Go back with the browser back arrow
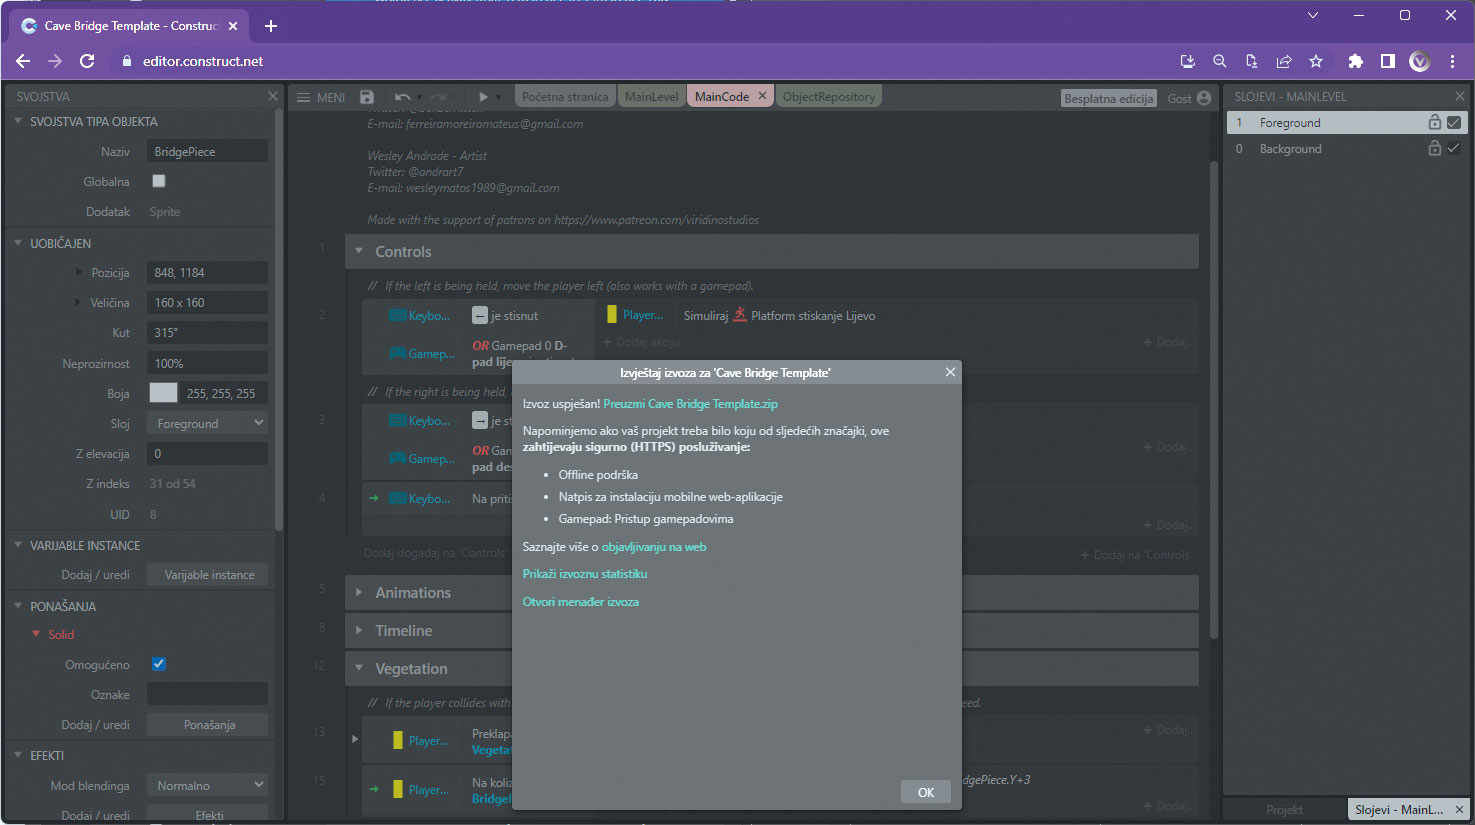This screenshot has height=825, width=1475. point(23,61)
